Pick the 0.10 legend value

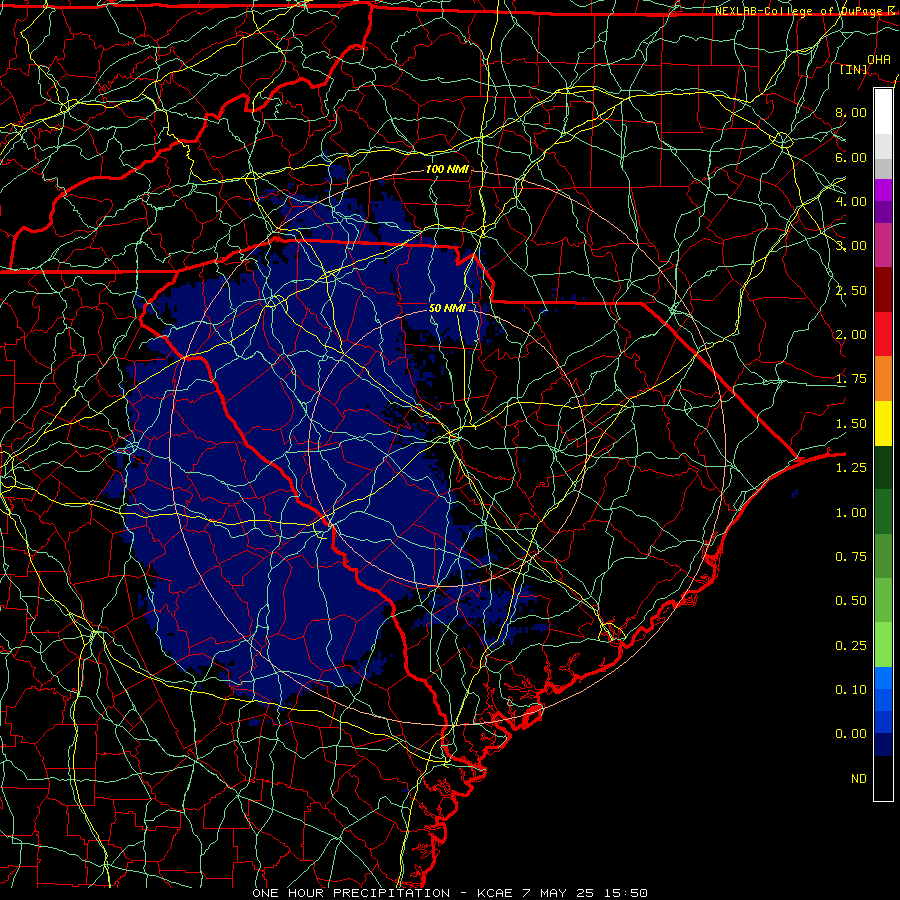(x=851, y=690)
